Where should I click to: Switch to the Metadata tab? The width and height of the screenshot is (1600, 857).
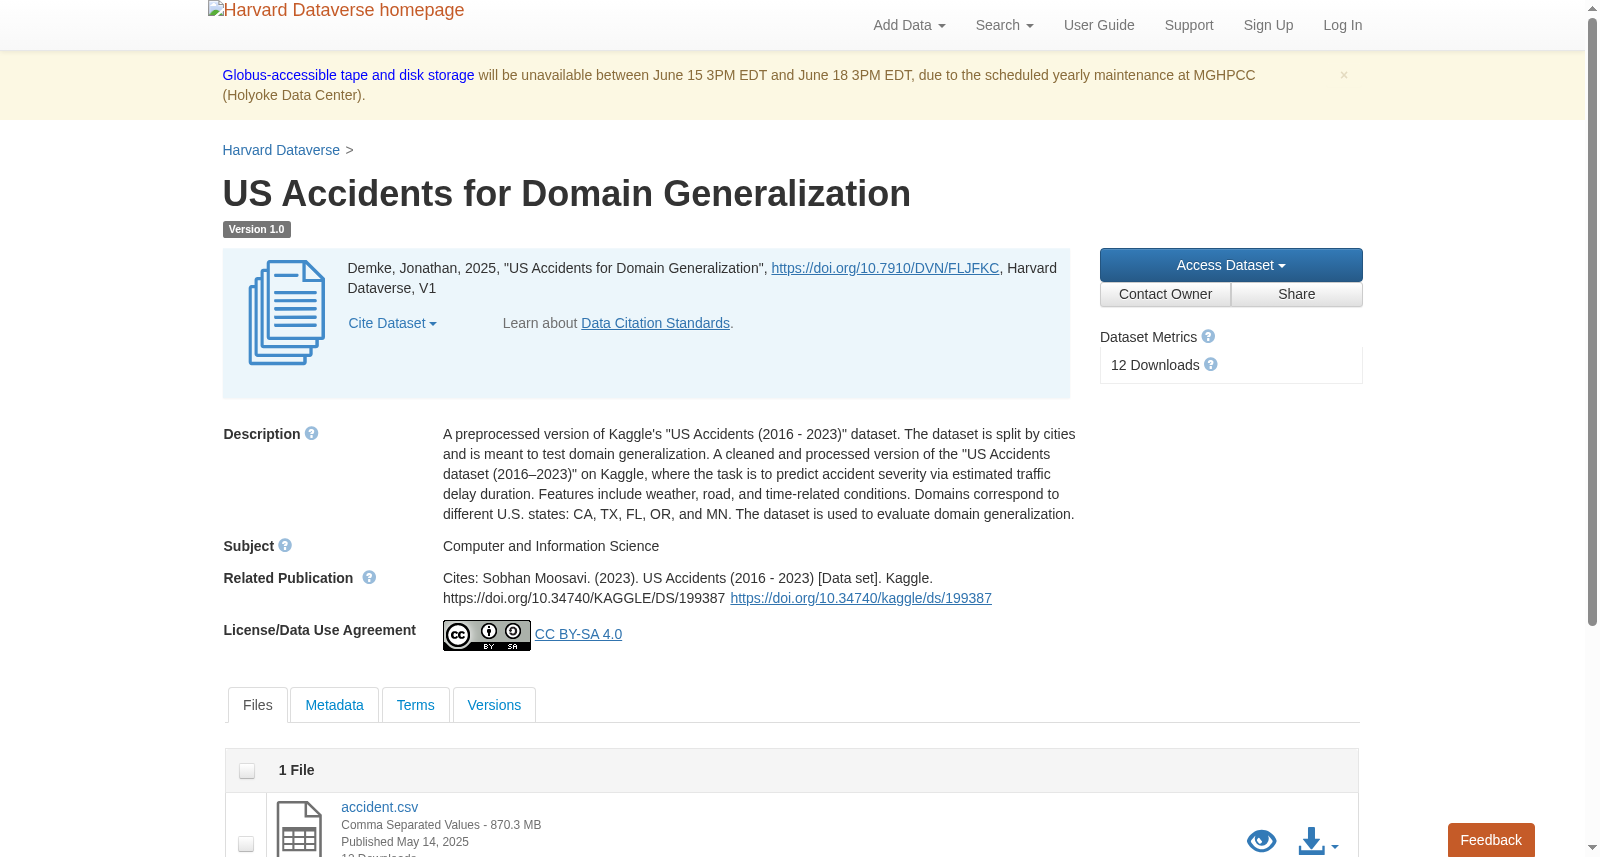click(334, 705)
